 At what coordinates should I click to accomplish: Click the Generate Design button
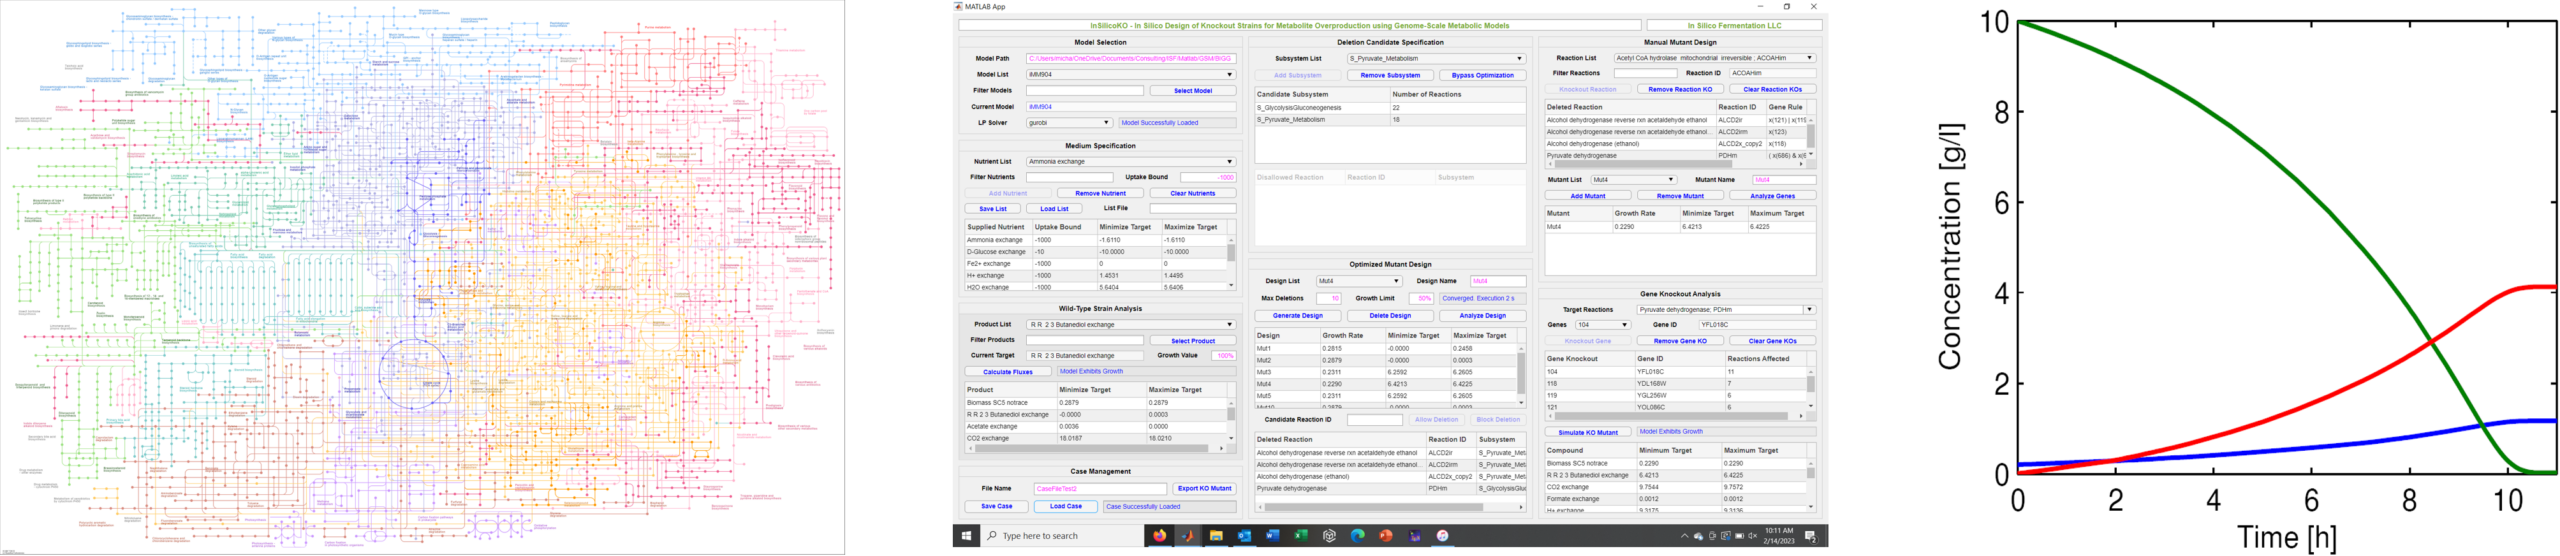pyautogui.click(x=1298, y=316)
